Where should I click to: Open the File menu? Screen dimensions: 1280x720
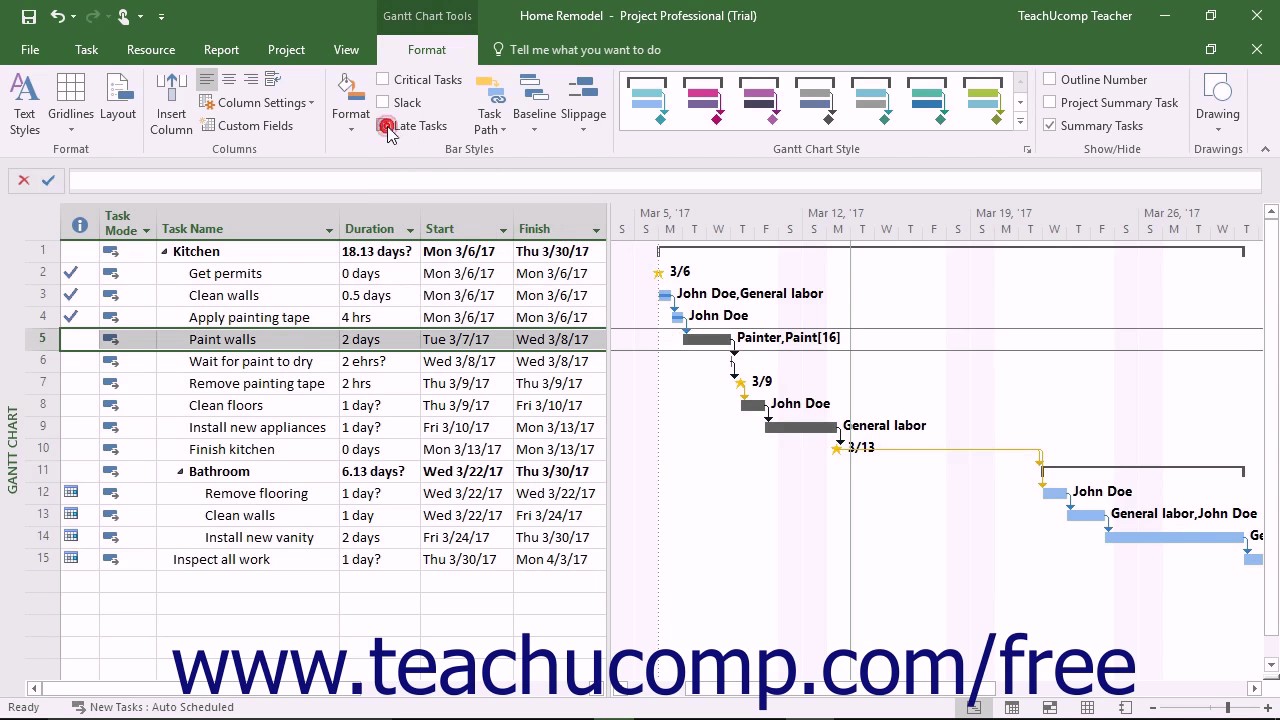click(x=30, y=50)
